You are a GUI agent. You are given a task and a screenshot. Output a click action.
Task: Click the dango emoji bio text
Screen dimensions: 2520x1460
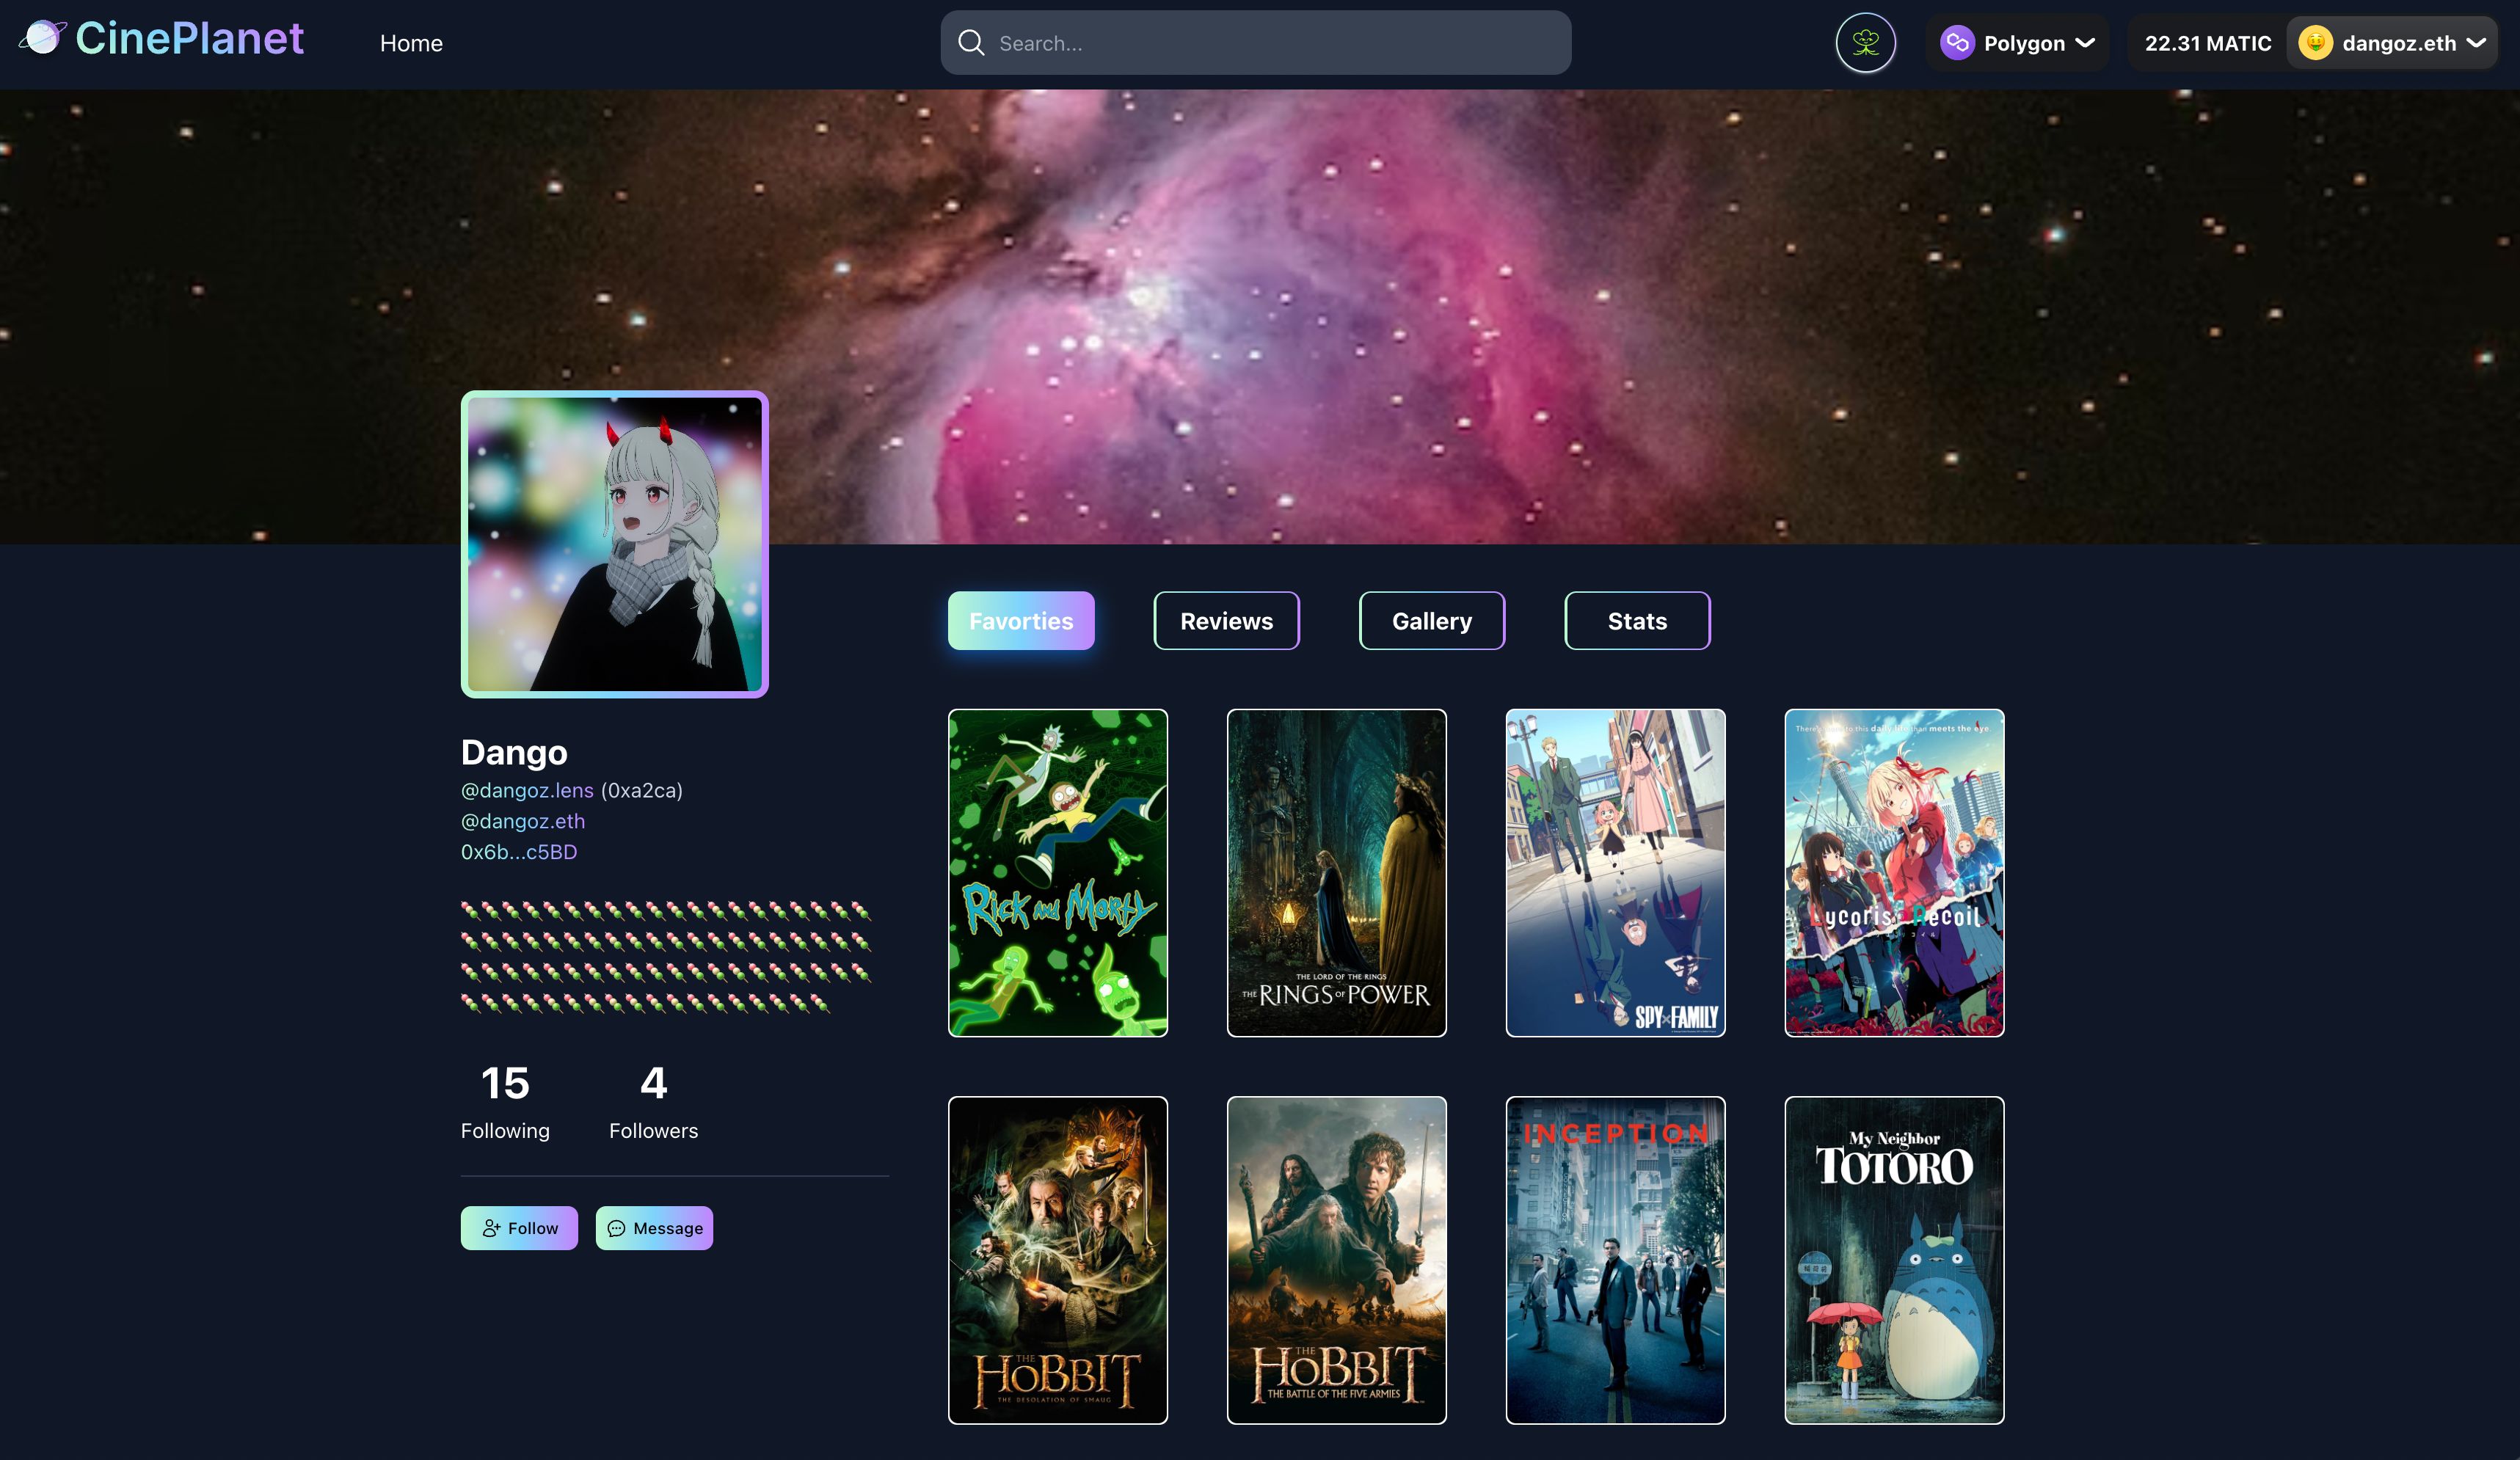tap(666, 957)
